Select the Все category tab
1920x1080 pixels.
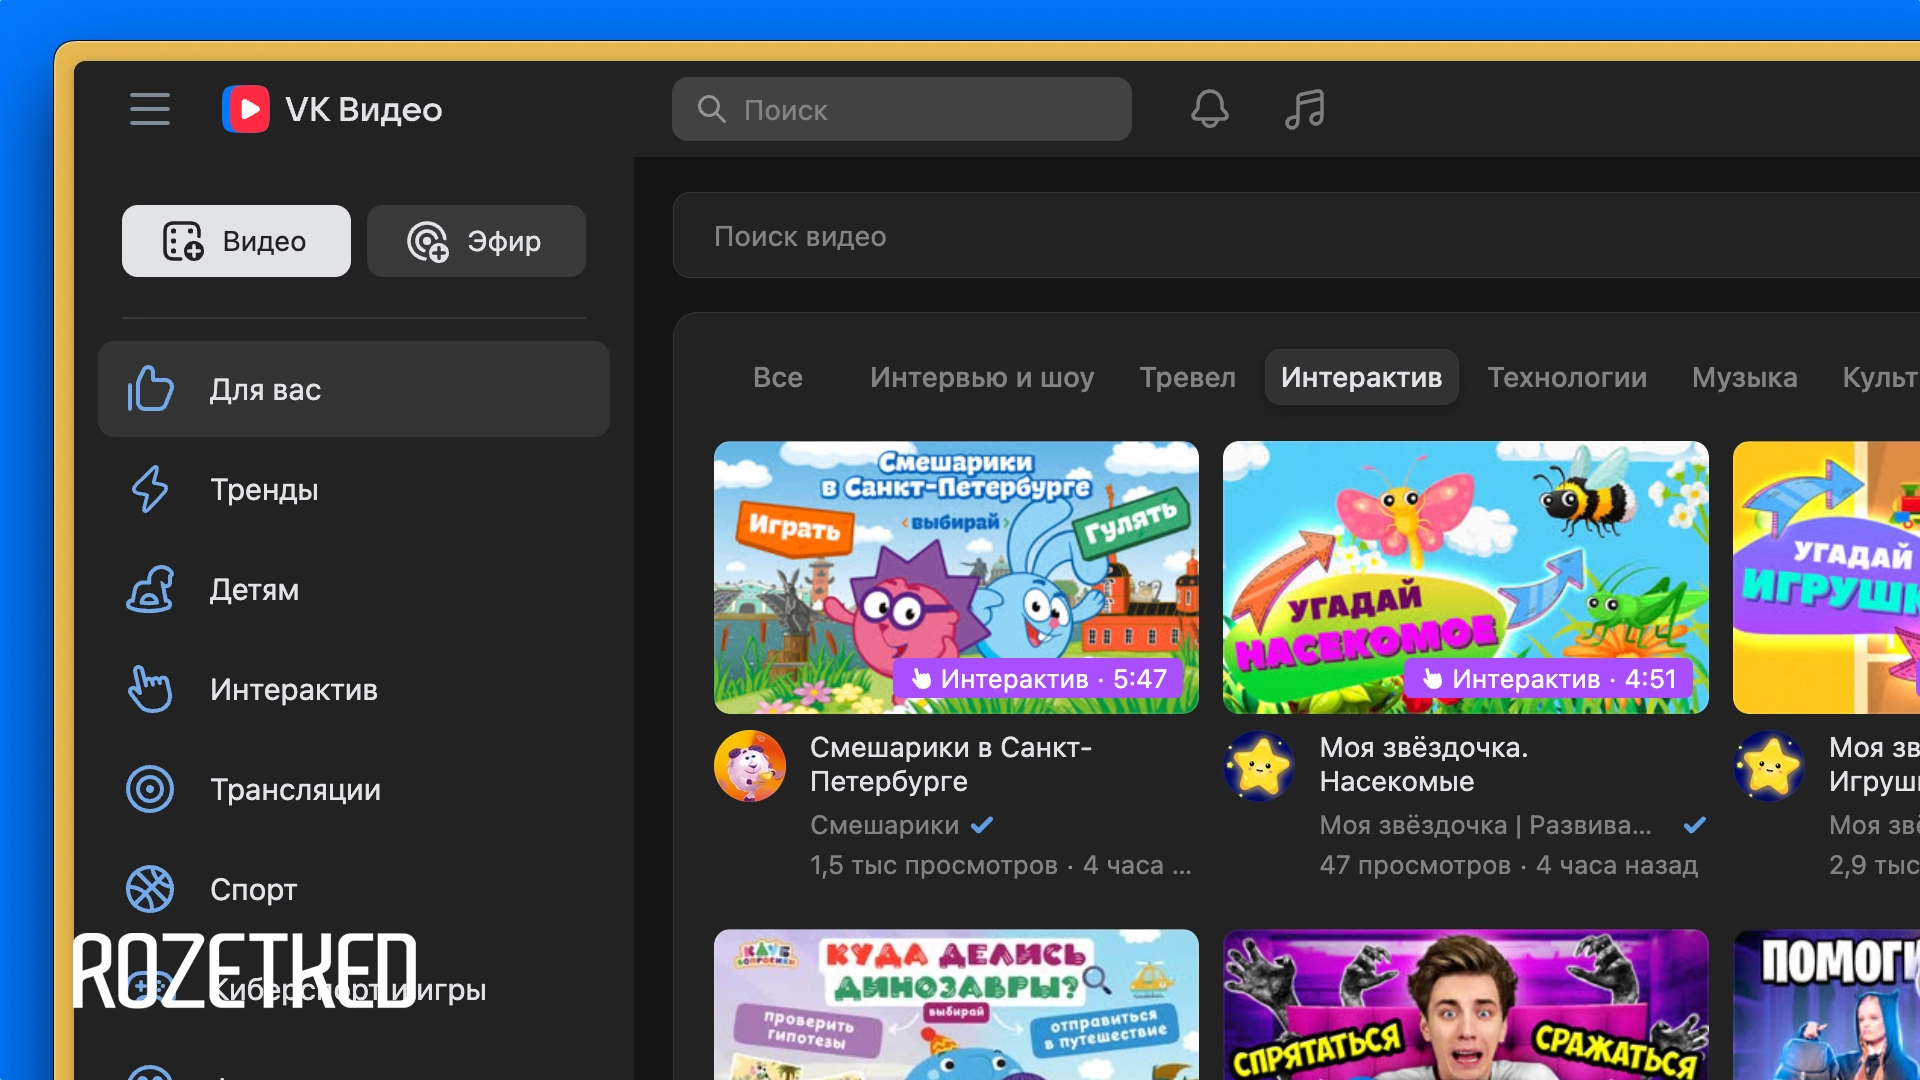click(778, 377)
